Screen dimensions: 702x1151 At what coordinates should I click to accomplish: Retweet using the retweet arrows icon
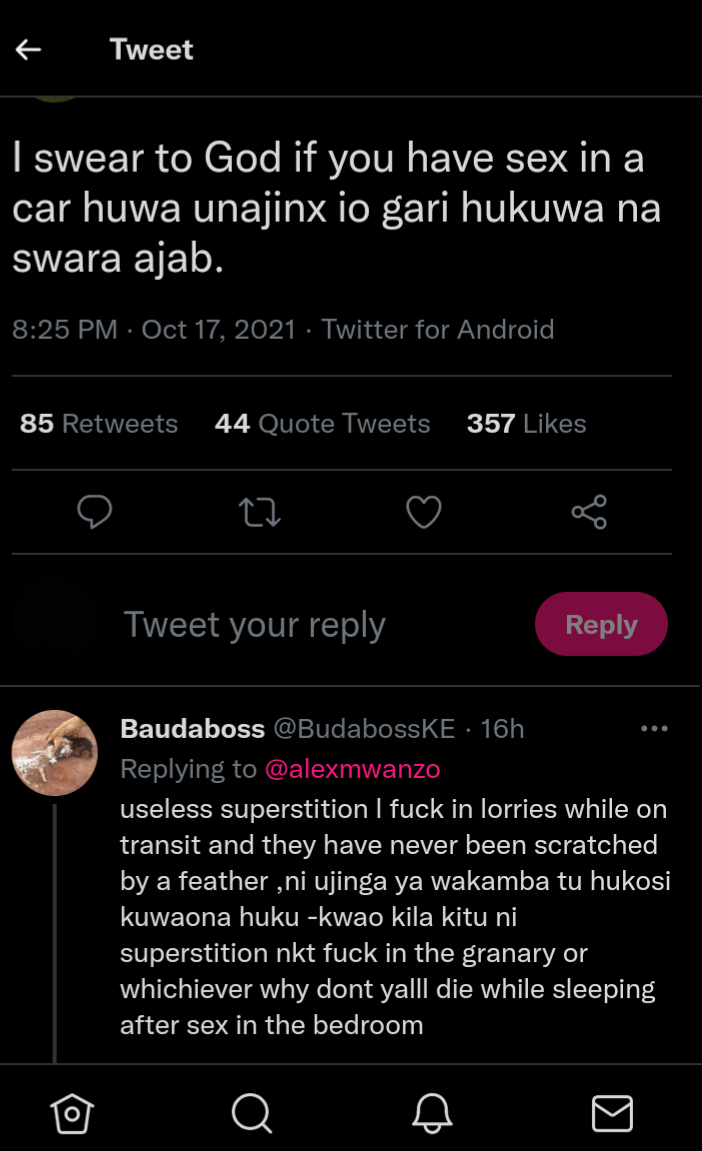(x=260, y=513)
